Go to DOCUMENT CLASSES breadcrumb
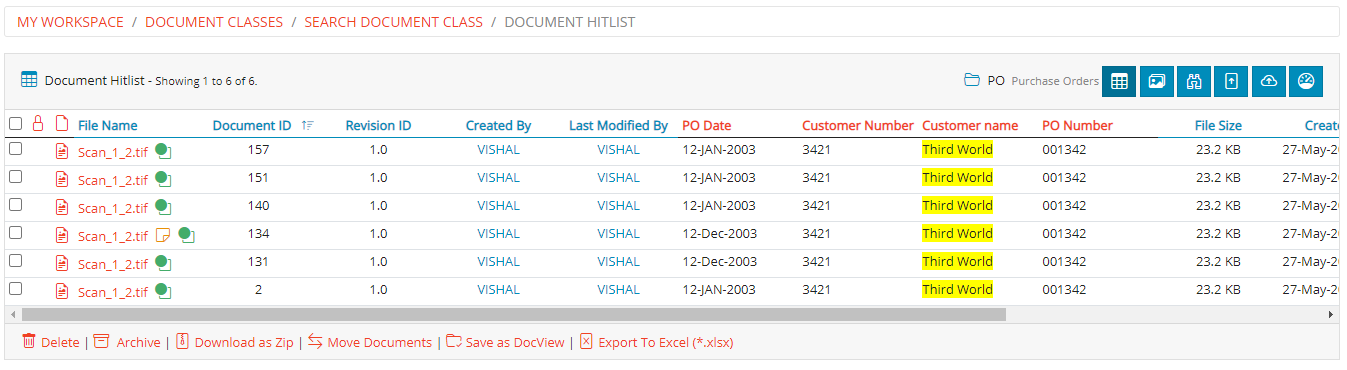Viewport: 1347px width, 370px height. tap(214, 22)
